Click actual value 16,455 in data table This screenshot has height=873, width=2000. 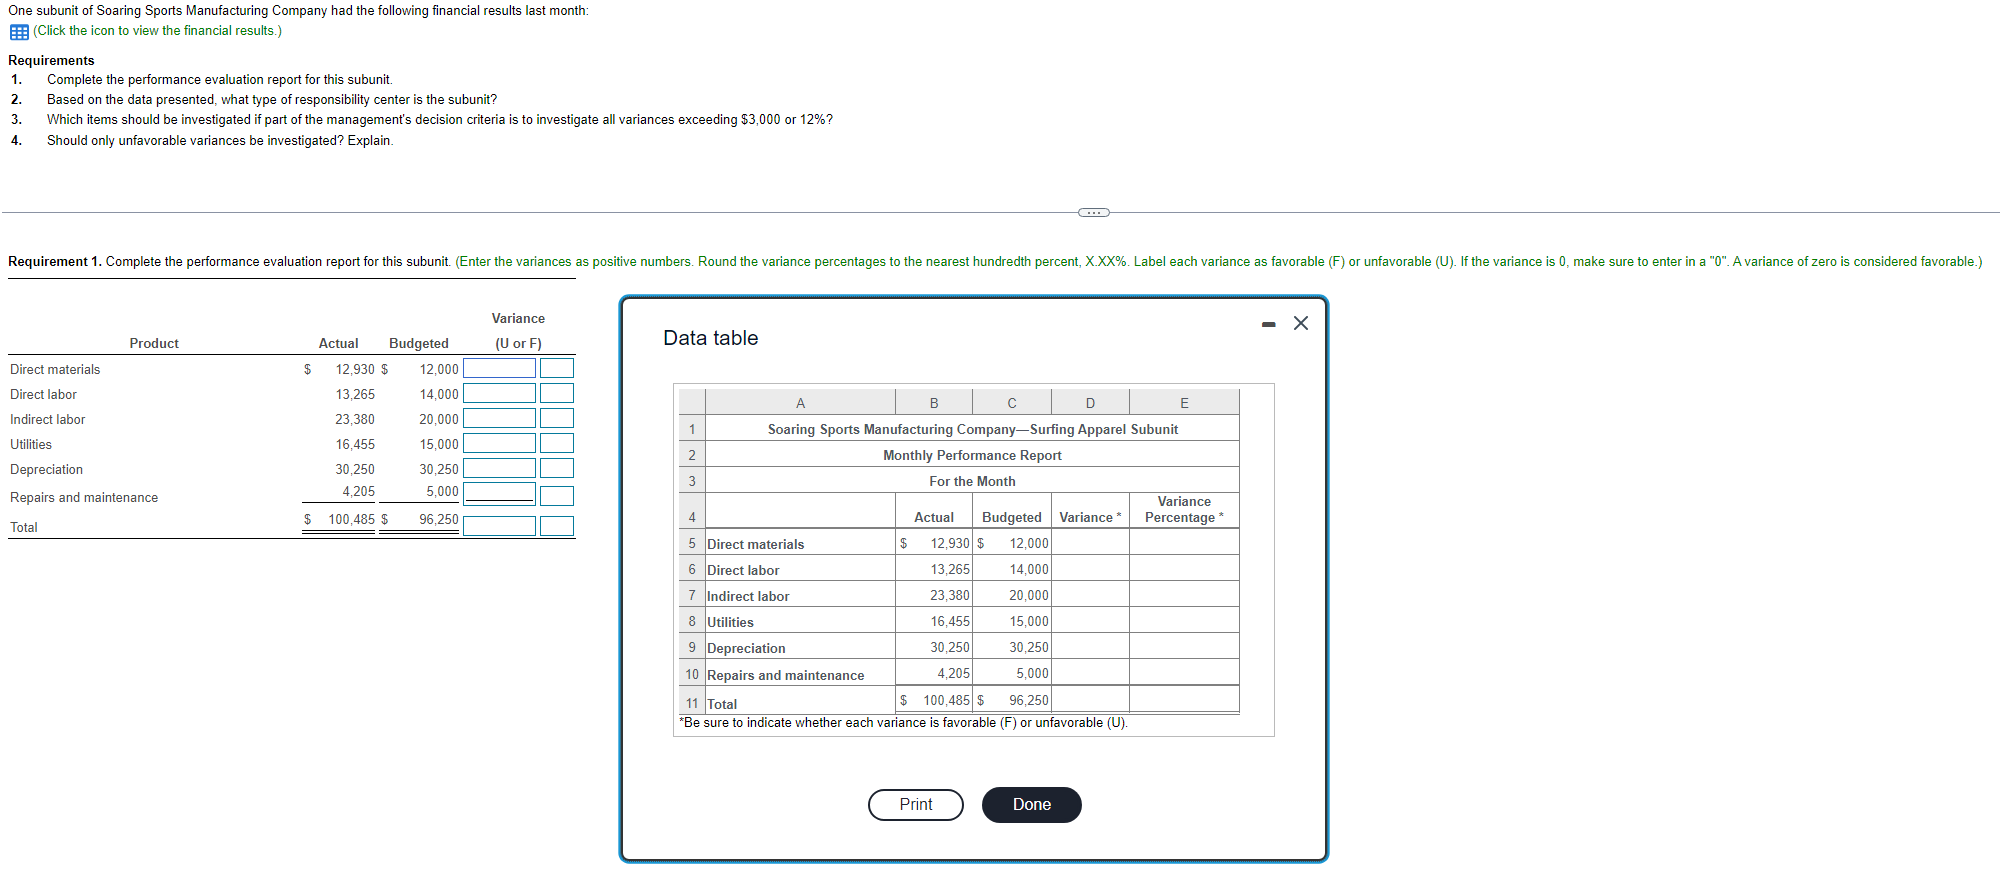pos(950,621)
